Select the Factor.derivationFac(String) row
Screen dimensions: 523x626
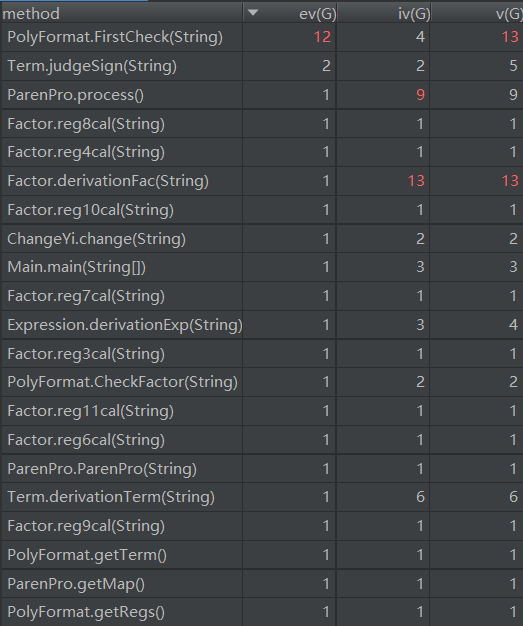click(262, 181)
